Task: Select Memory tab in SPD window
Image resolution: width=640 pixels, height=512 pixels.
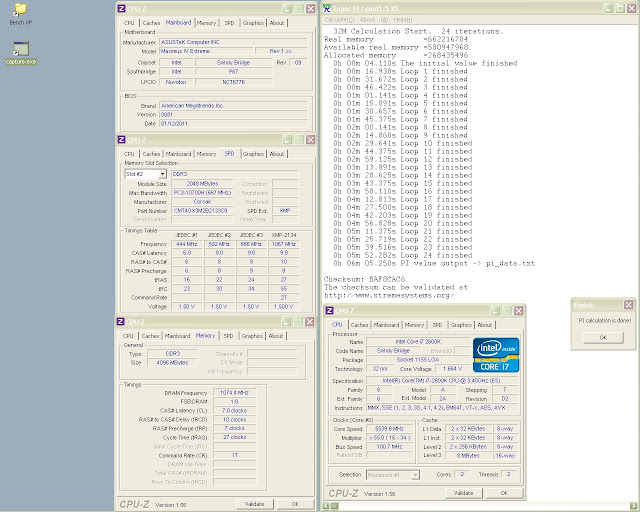Action: coord(206,154)
